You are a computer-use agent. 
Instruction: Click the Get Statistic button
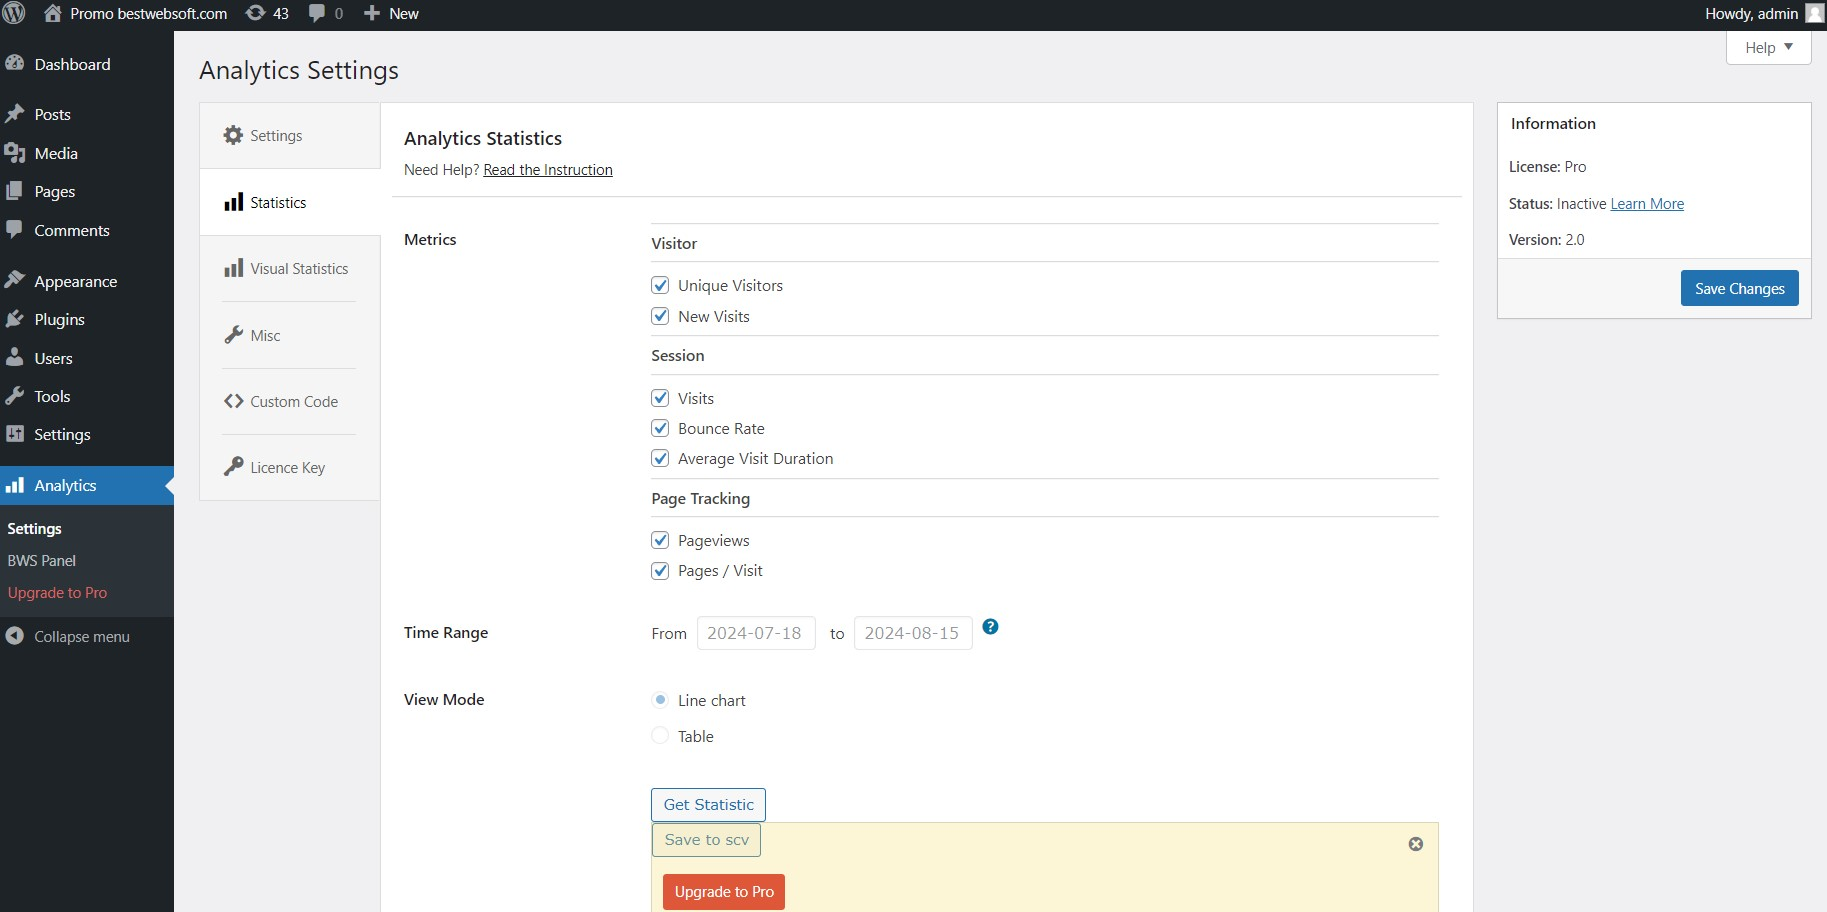pyautogui.click(x=708, y=805)
